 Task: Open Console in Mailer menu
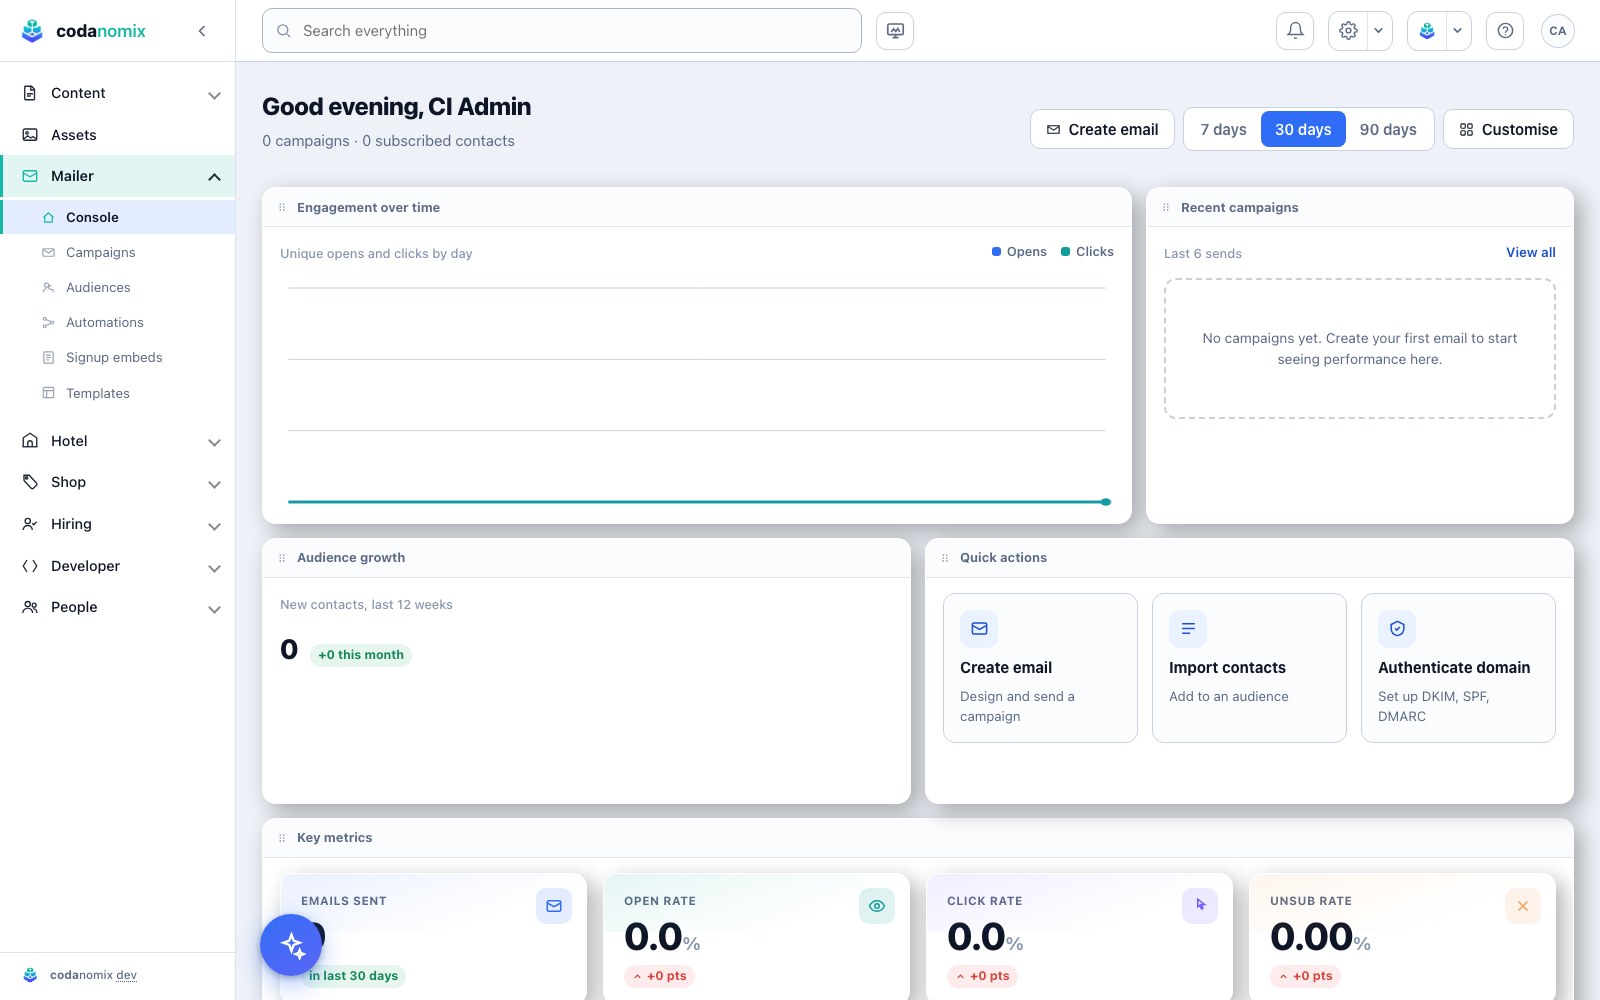point(119,217)
